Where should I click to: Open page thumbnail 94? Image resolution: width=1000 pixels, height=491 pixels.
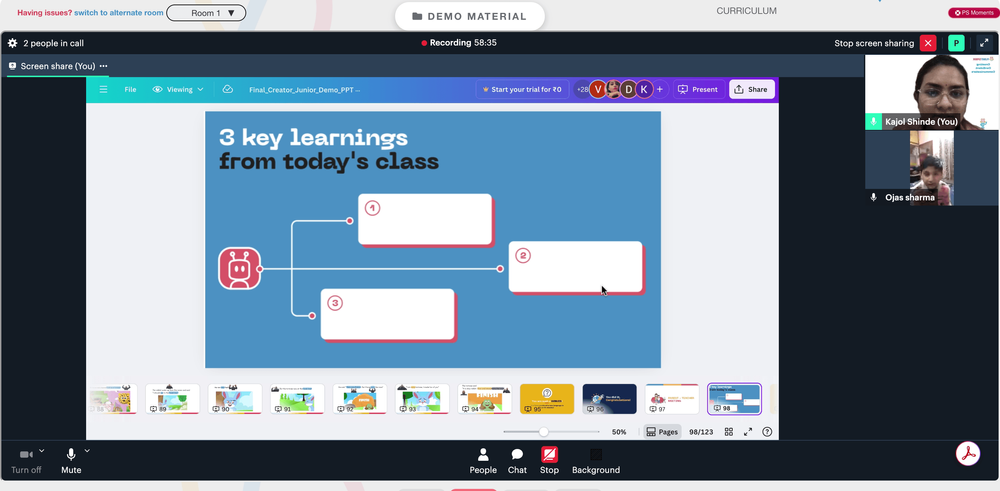(x=485, y=399)
